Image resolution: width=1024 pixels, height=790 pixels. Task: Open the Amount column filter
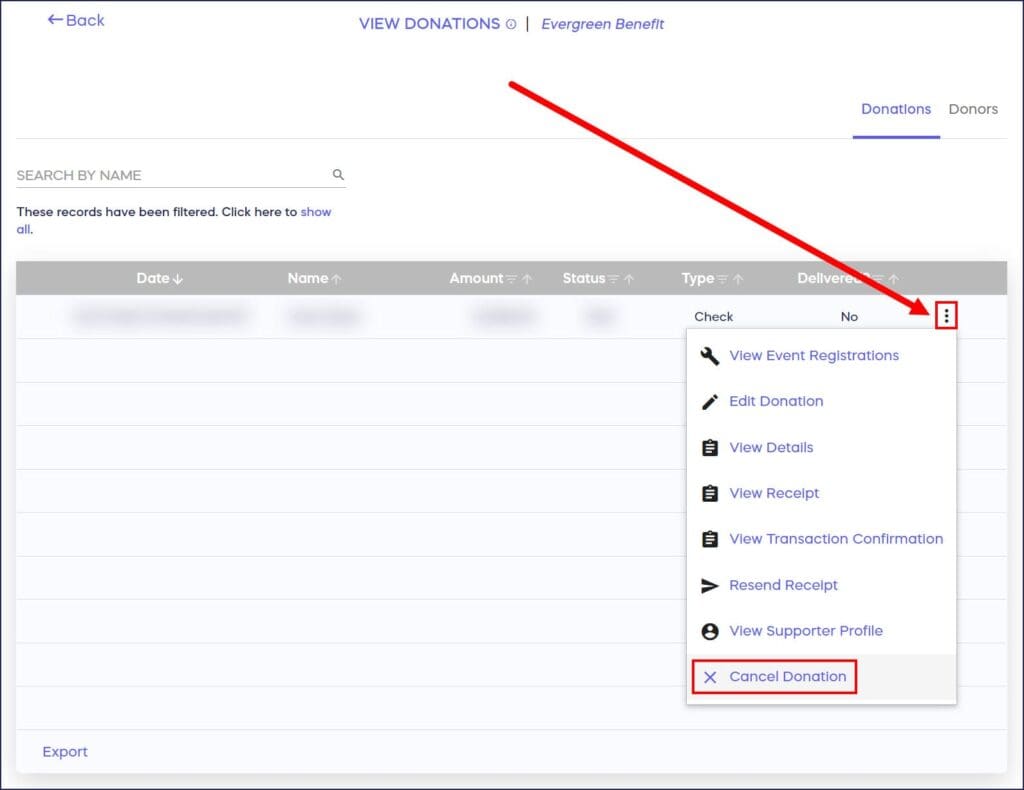[x=512, y=279]
